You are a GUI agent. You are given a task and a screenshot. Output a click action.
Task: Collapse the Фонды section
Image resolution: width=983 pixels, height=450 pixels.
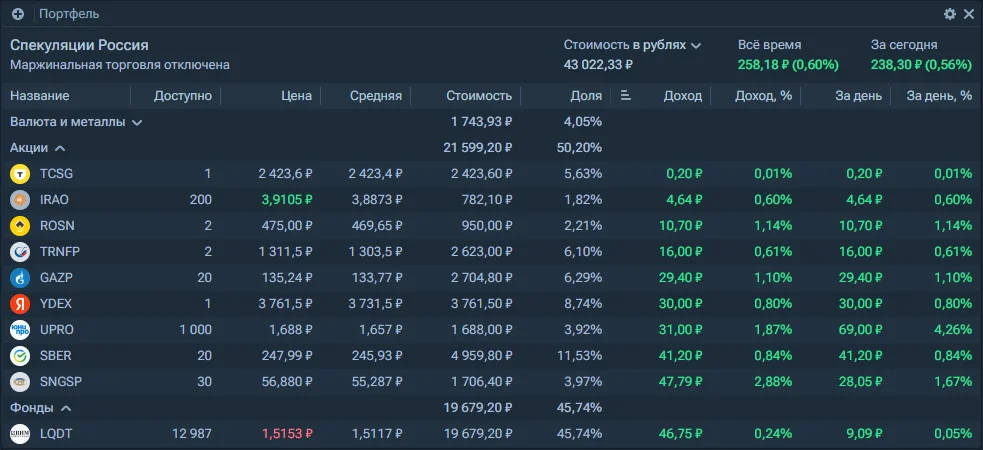coord(41,408)
